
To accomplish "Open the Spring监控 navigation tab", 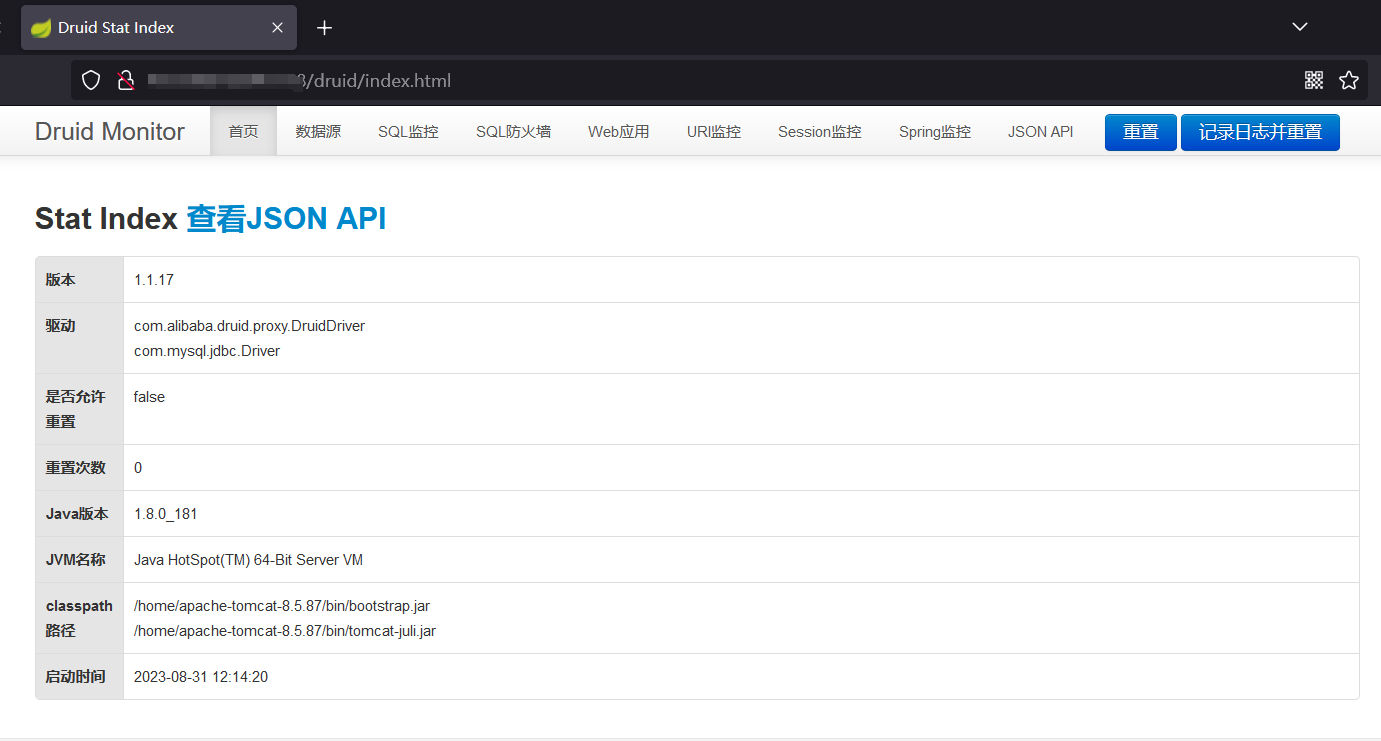I will click(x=934, y=131).
